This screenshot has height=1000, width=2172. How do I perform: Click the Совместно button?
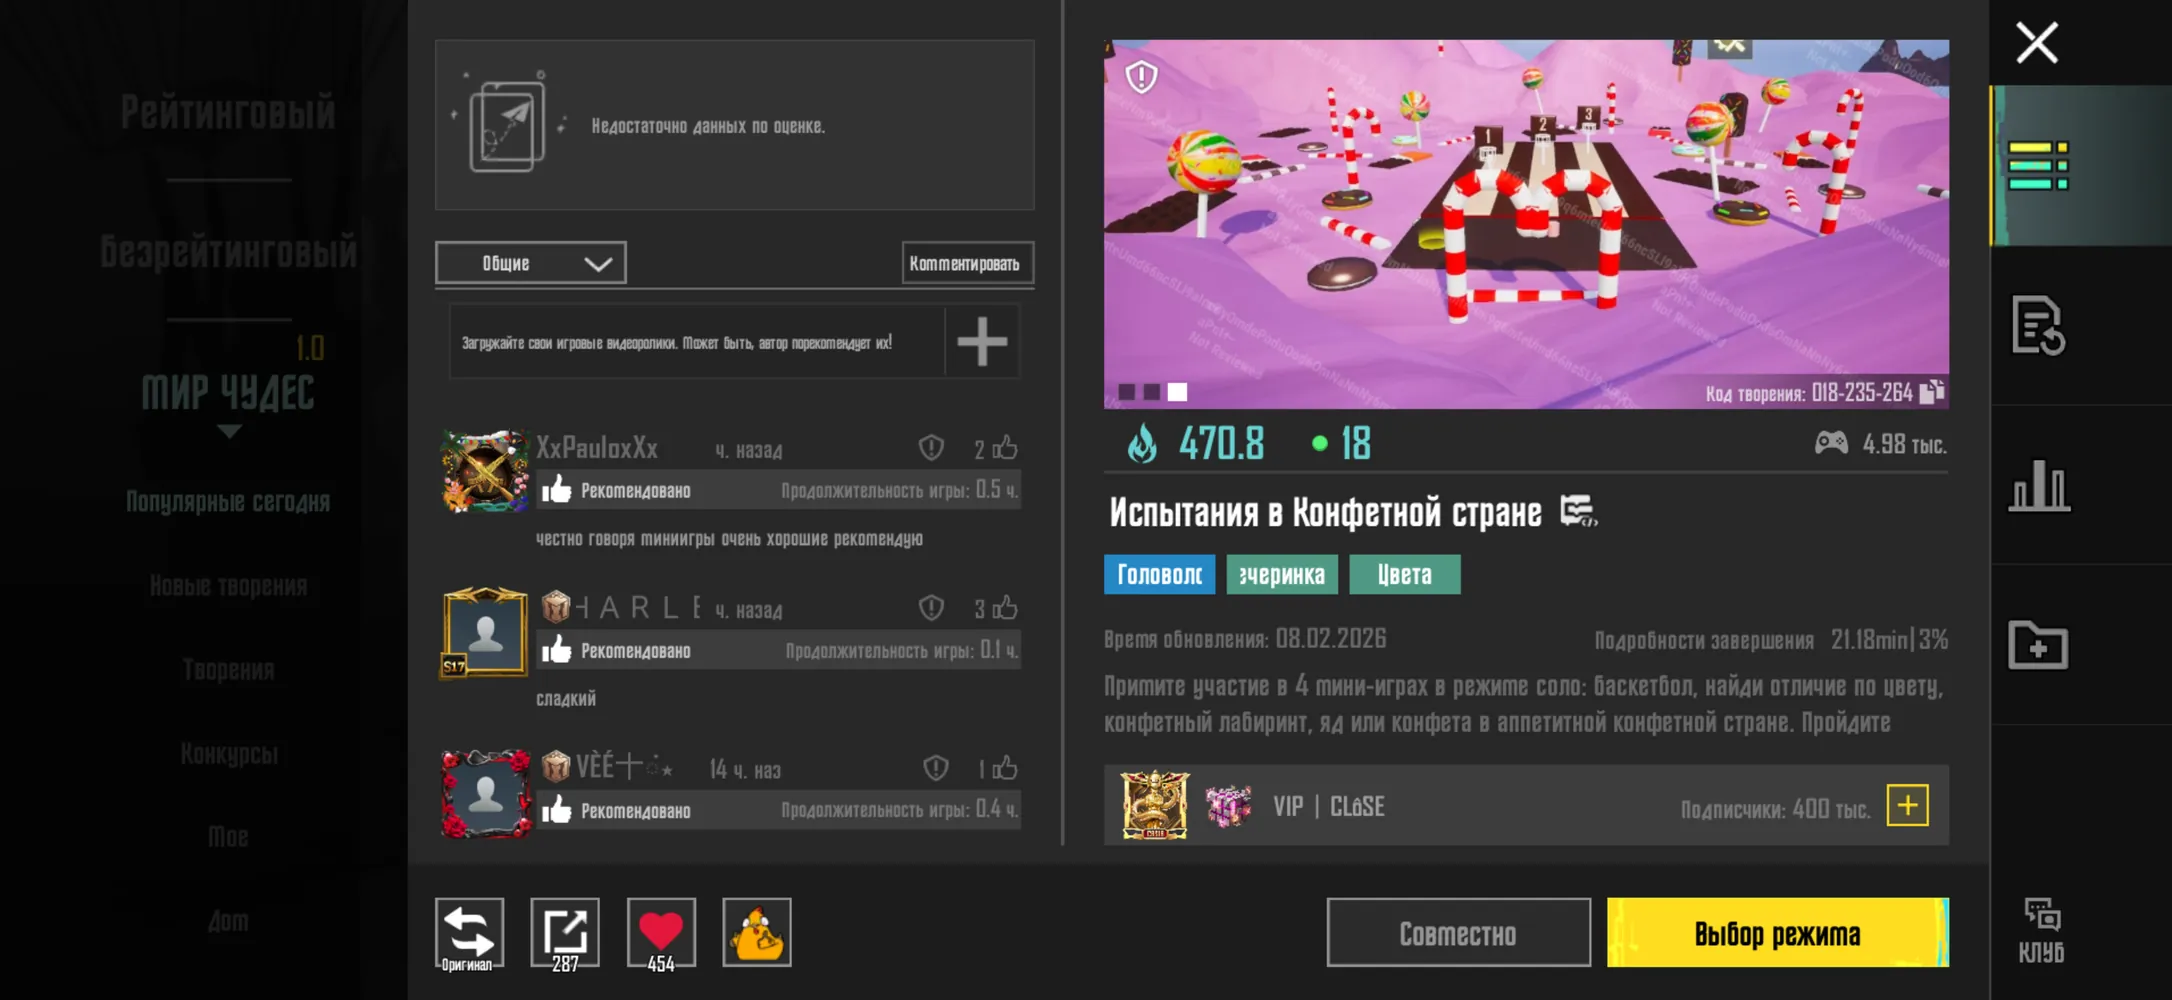click(1458, 933)
